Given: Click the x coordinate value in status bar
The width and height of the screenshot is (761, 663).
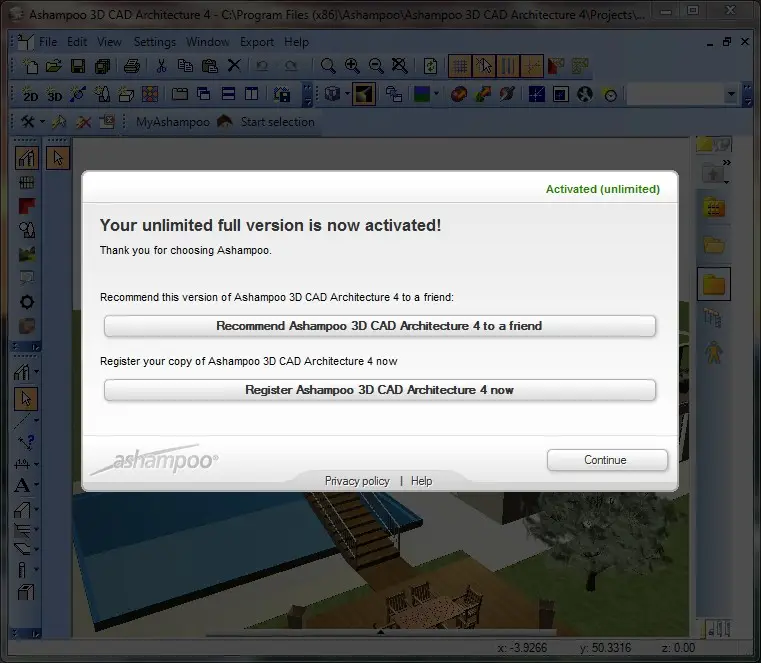Looking at the screenshot, I should pos(522,648).
